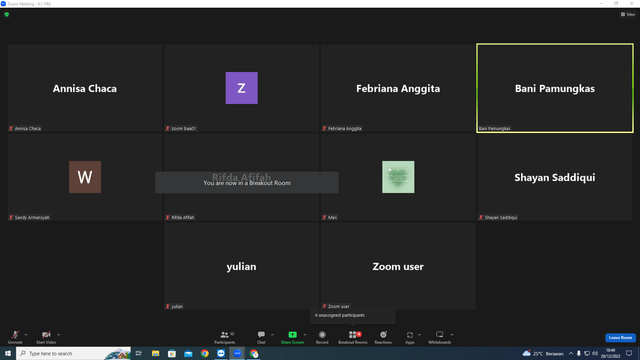640x360 pixels.
Task: Start recording the meeting
Action: (x=322, y=337)
